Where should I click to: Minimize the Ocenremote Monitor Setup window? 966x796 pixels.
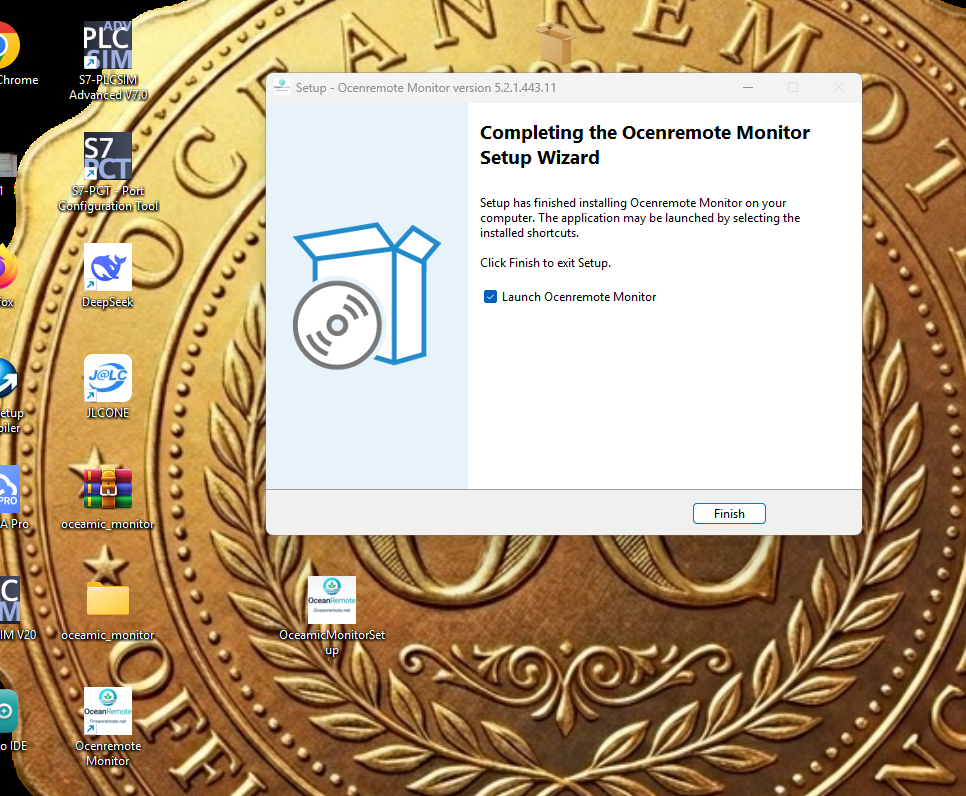[748, 87]
